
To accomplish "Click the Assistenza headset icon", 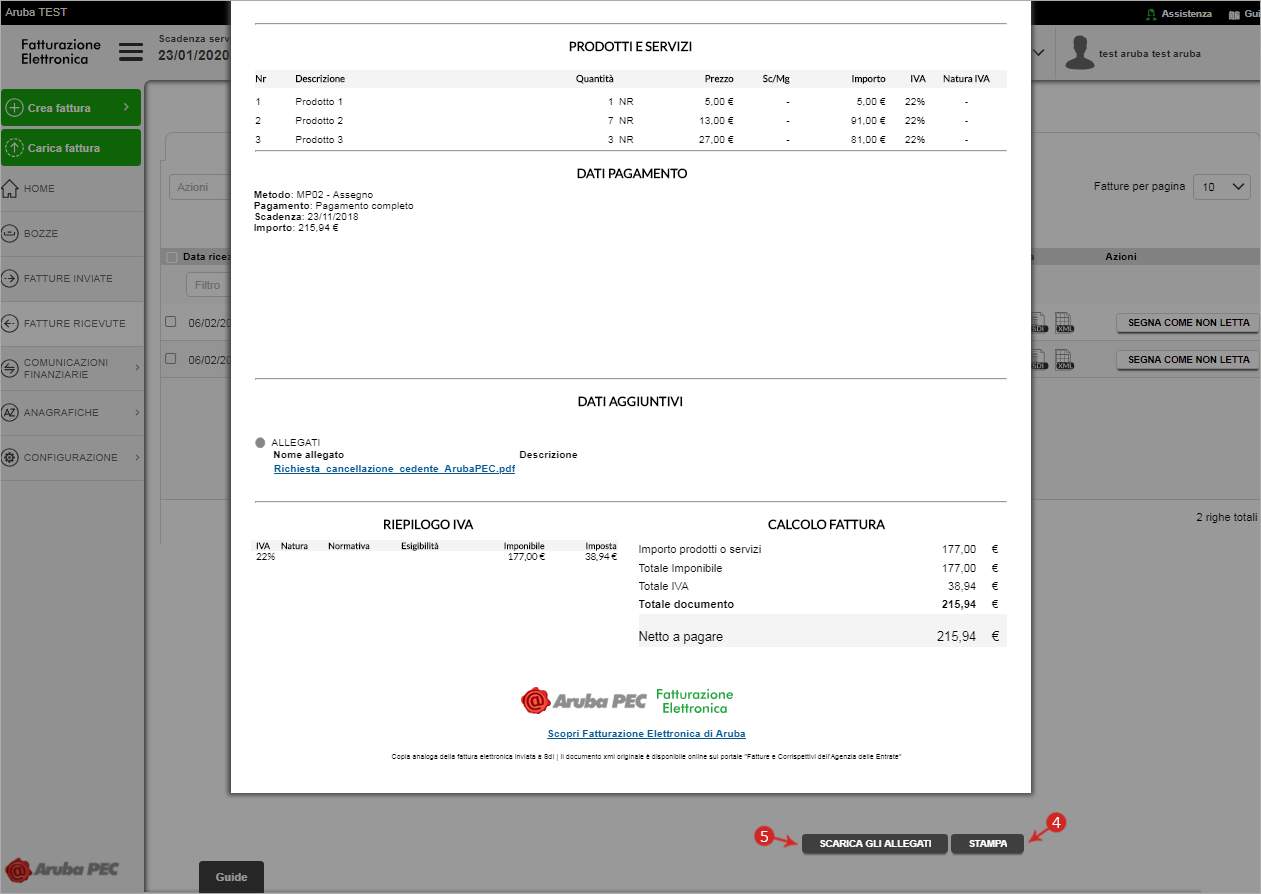I will point(1151,14).
